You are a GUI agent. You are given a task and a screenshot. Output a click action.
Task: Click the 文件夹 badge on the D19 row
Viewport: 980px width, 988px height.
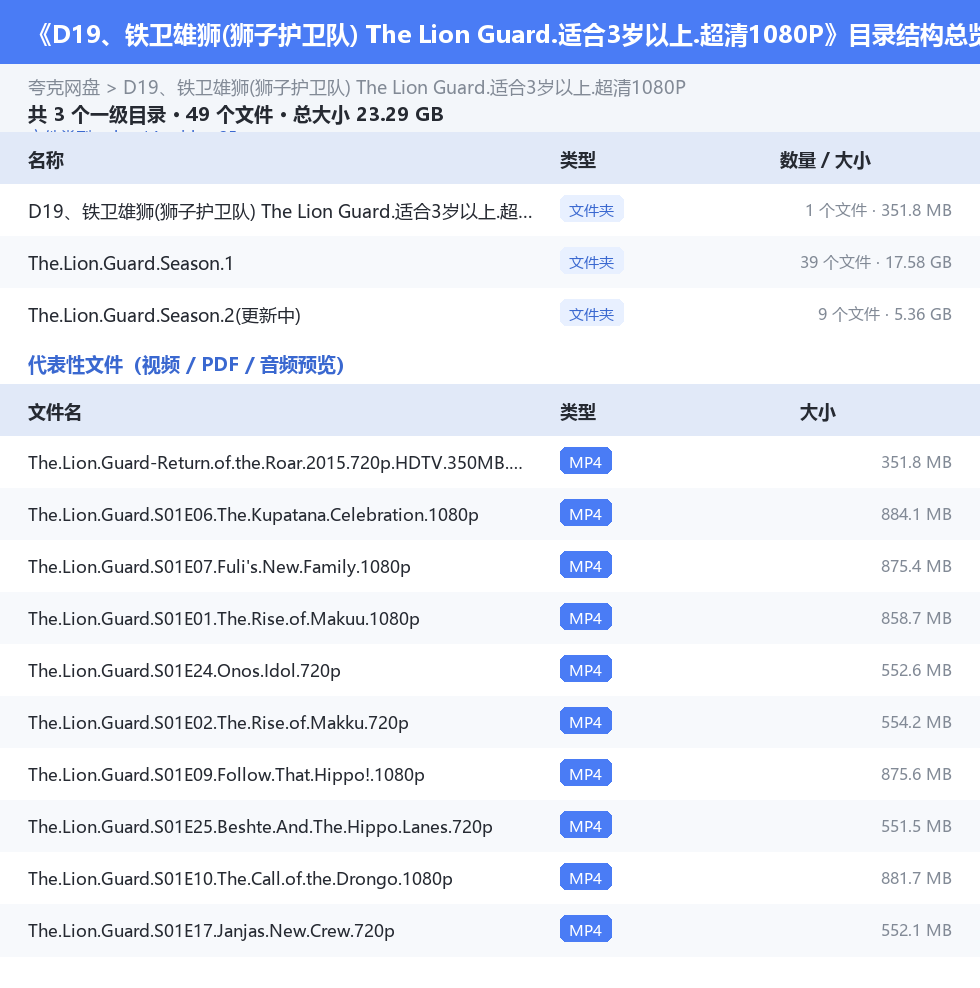[591, 210]
